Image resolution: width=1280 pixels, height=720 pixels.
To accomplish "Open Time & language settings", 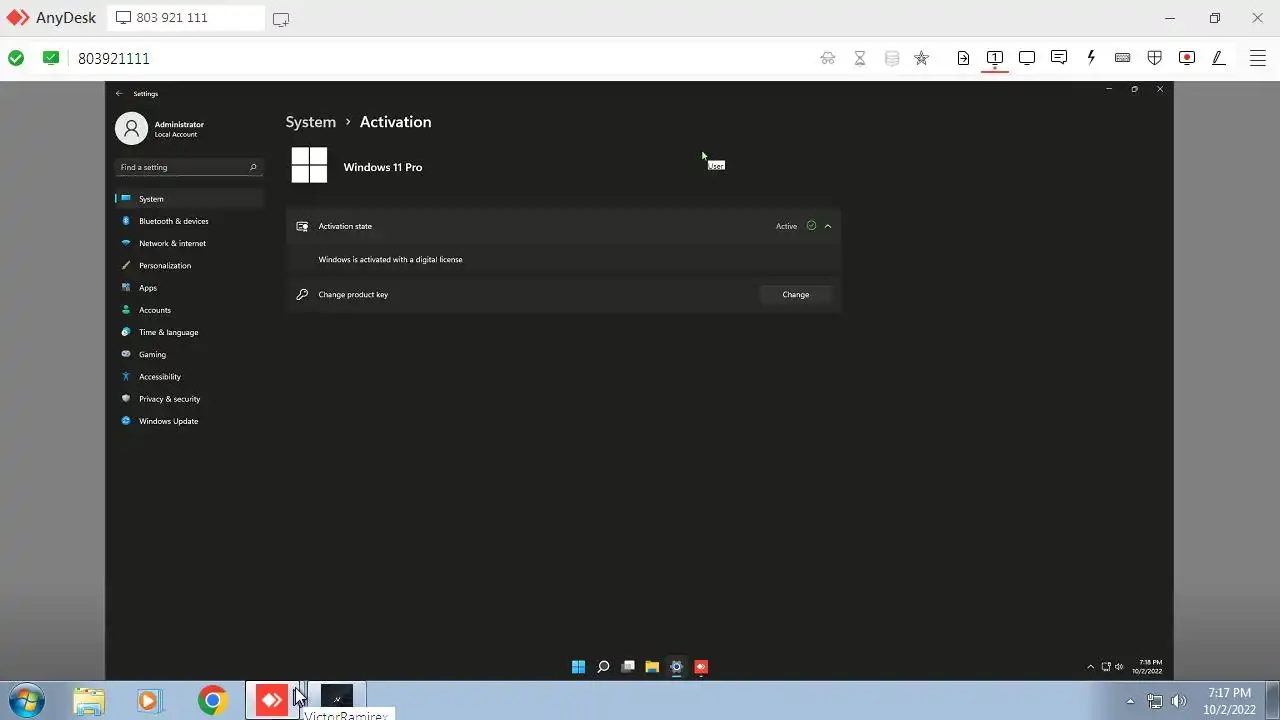I will coord(189,332).
